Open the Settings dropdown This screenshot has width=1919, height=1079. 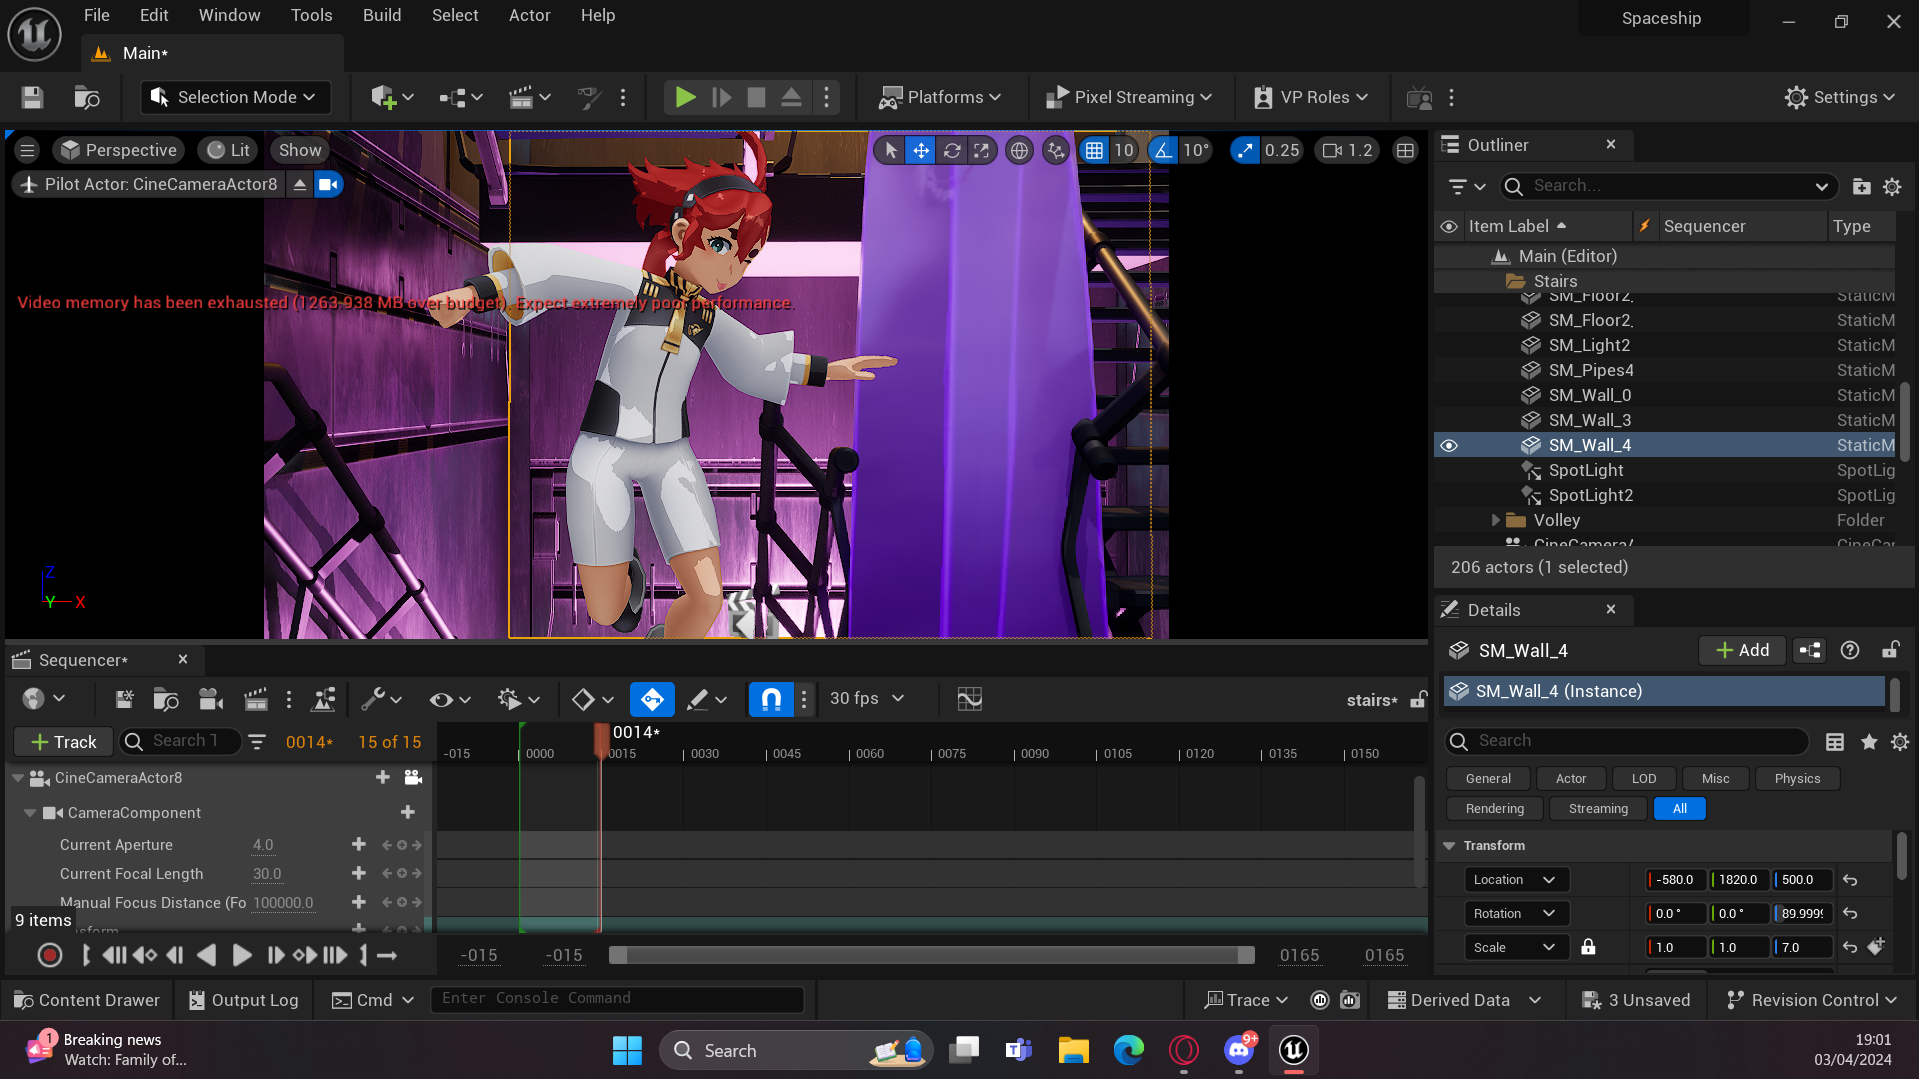pos(1839,97)
